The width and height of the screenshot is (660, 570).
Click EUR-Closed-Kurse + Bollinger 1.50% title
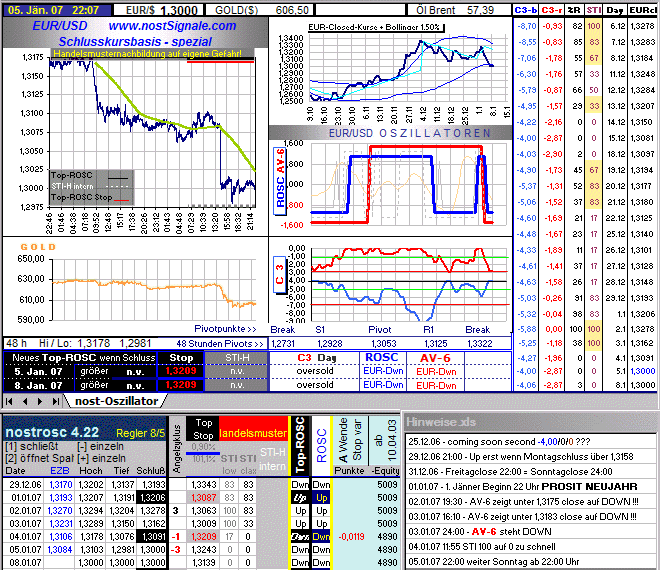(x=375, y=27)
